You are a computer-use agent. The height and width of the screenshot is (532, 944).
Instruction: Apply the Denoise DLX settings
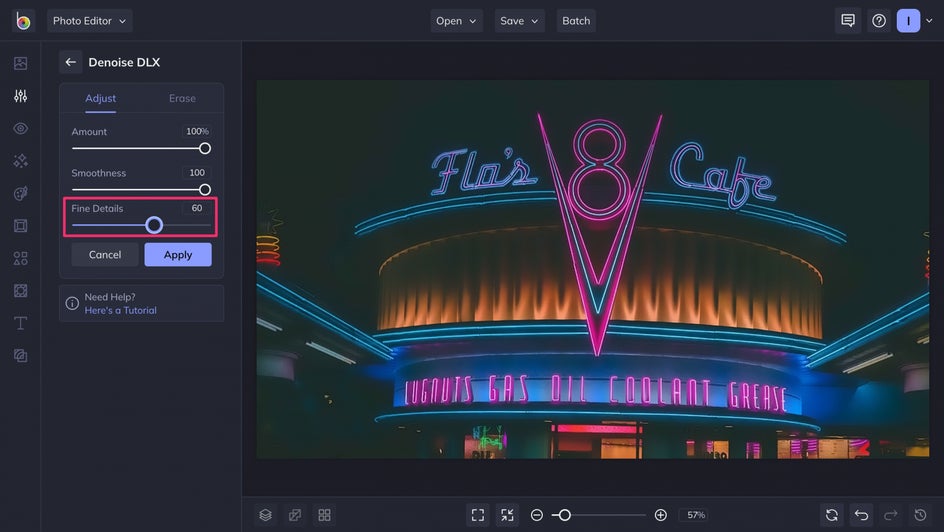tap(178, 255)
